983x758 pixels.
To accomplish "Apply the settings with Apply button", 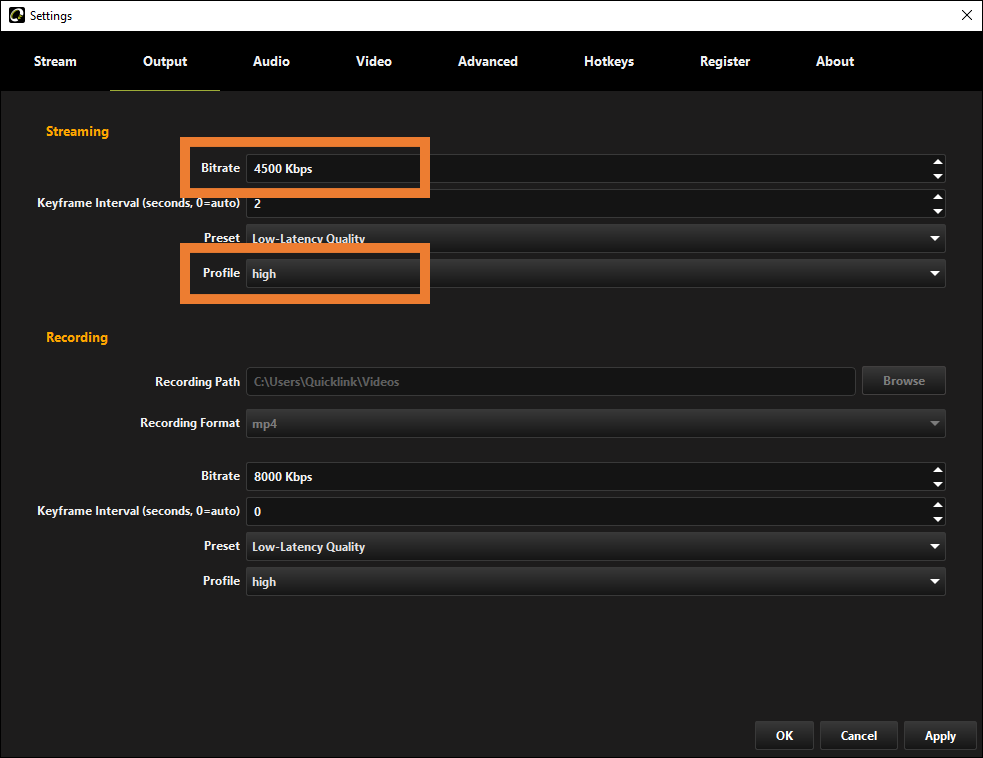I will (940, 735).
